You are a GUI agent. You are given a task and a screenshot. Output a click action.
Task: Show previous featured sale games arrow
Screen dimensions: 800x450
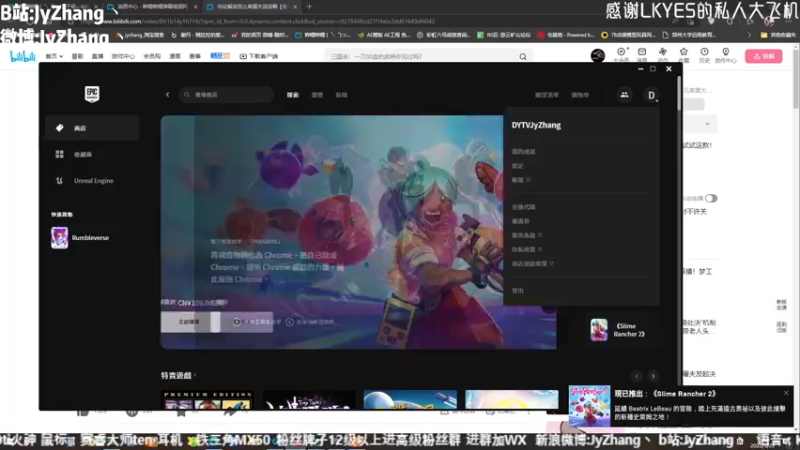637,376
